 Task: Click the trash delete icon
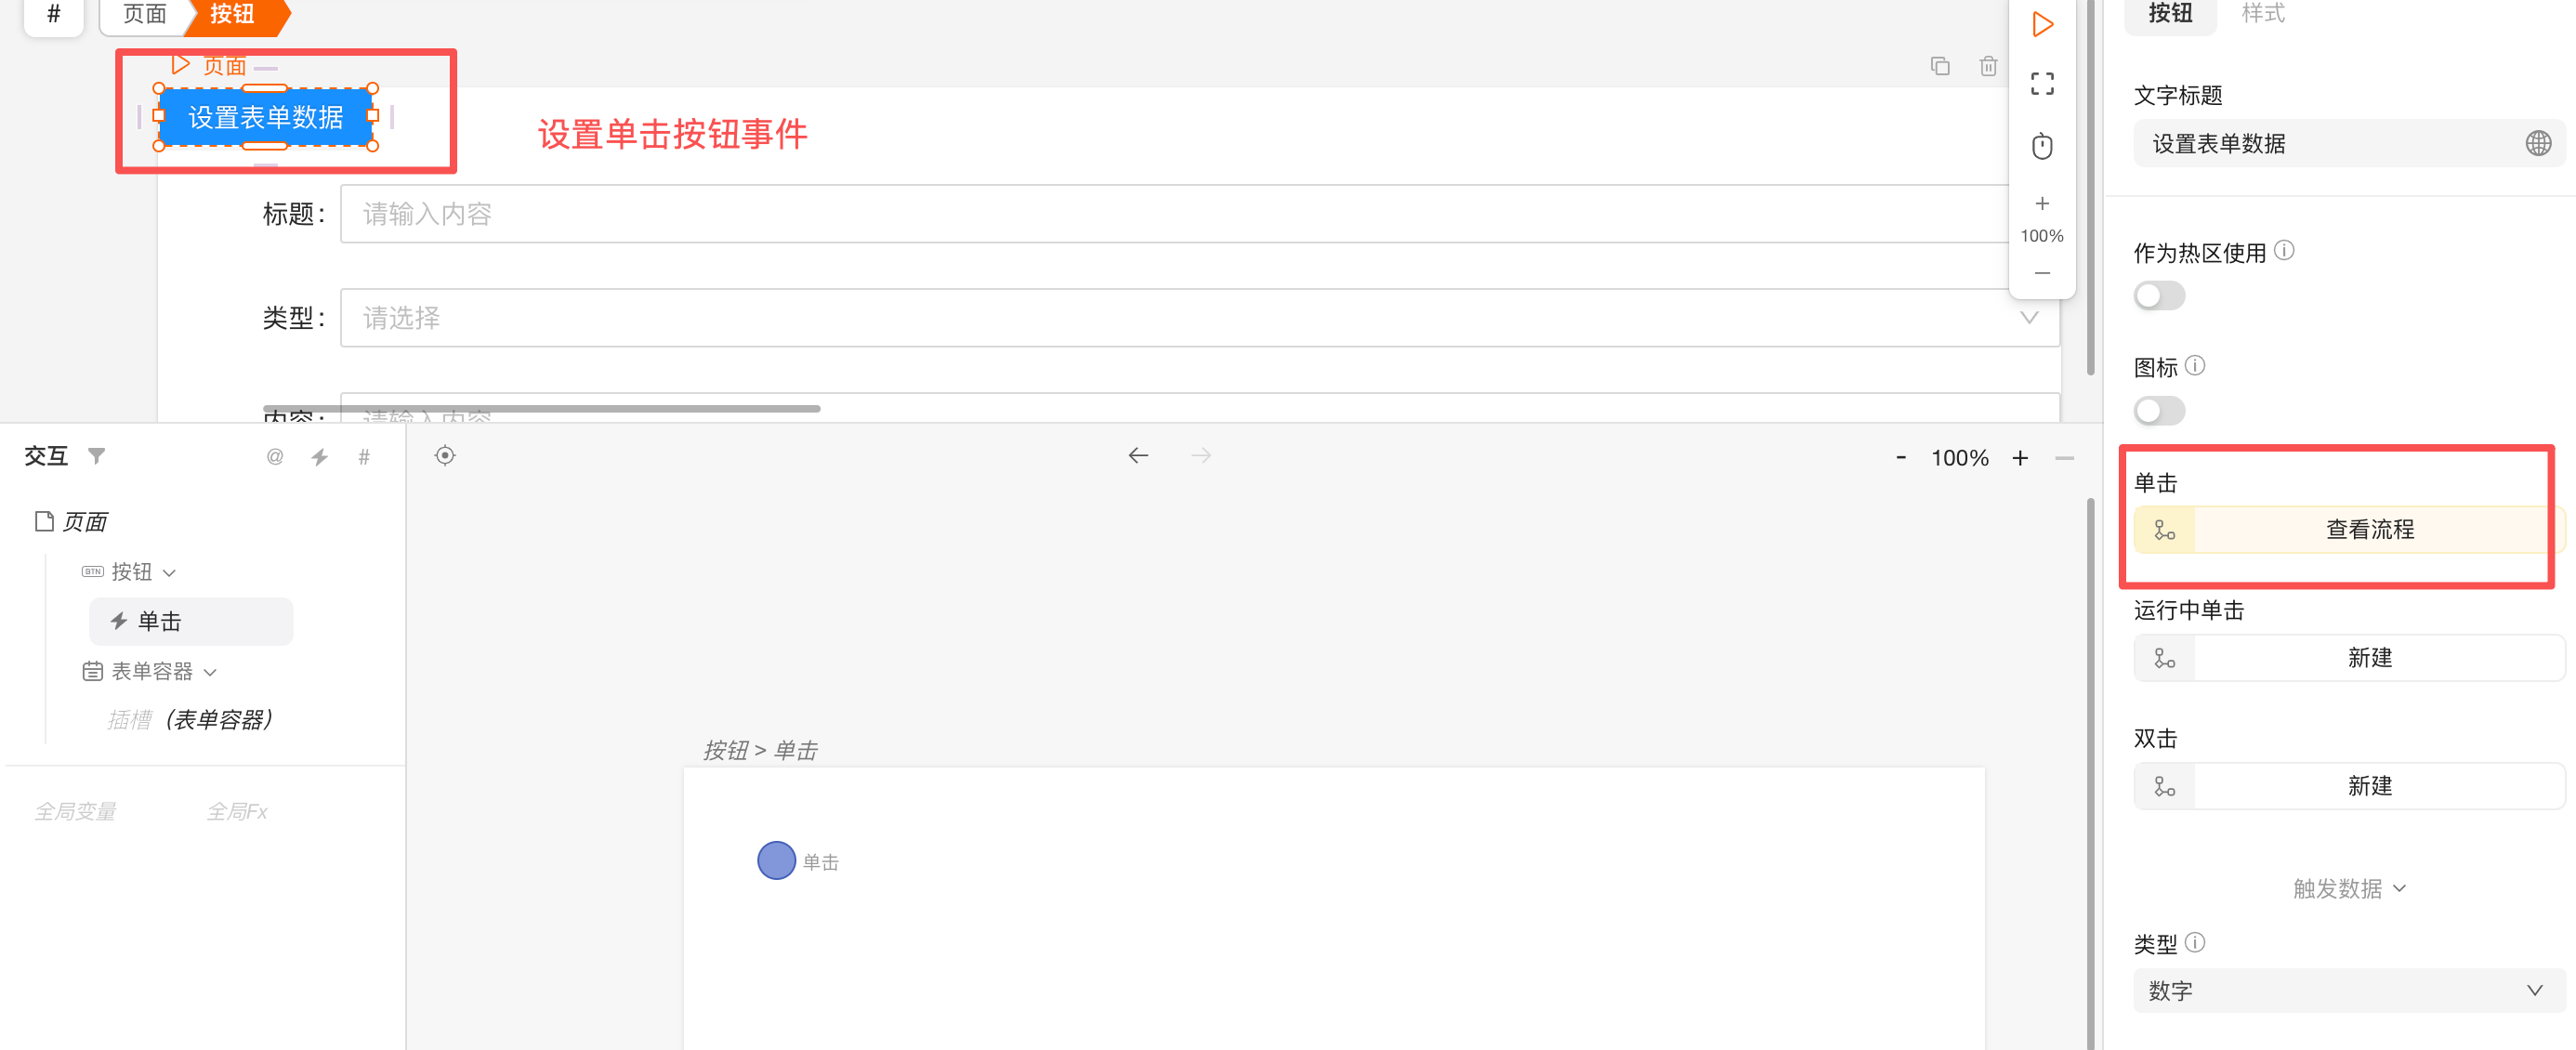(1988, 66)
